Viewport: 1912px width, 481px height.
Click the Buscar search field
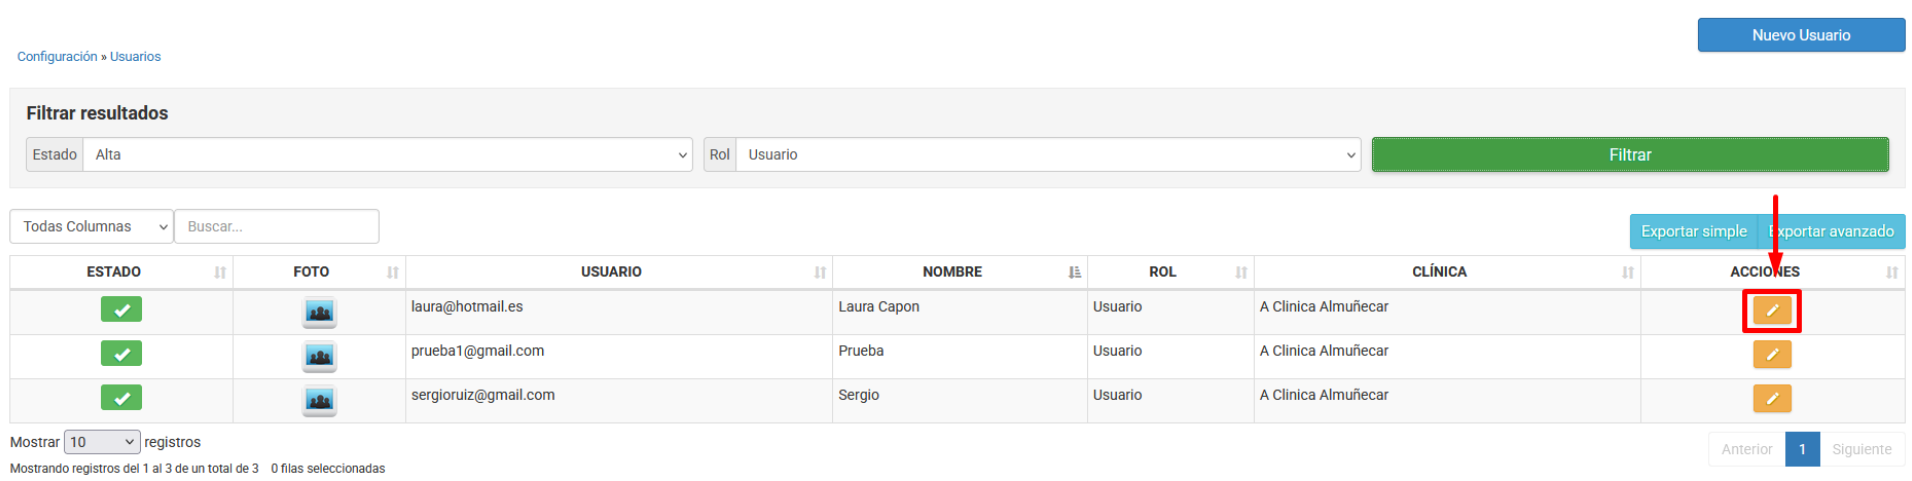[277, 227]
